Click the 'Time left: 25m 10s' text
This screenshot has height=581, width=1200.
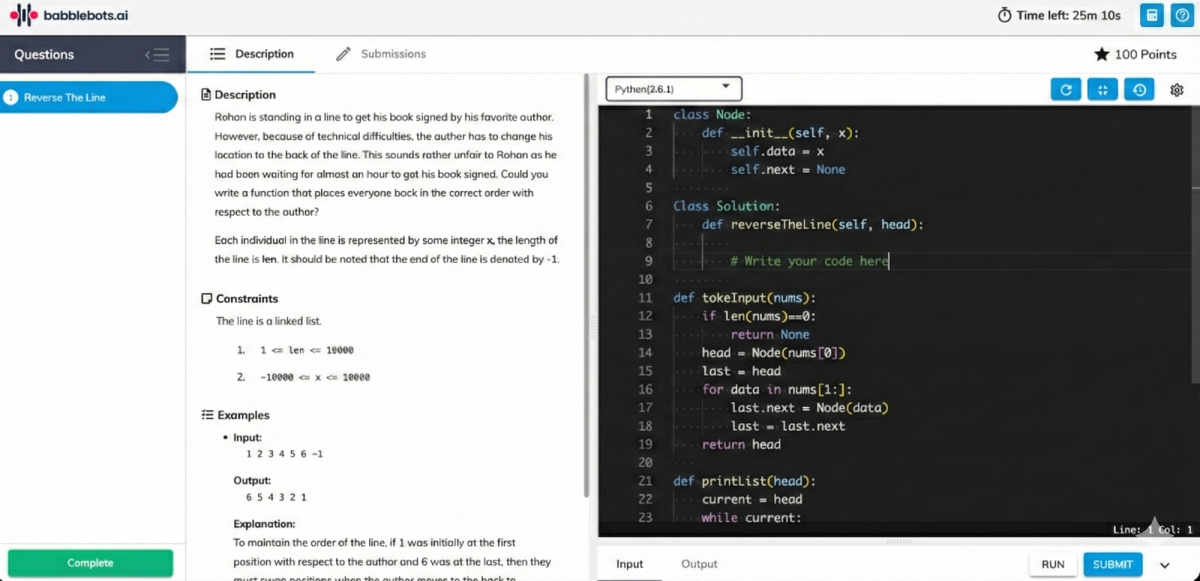[1068, 16]
